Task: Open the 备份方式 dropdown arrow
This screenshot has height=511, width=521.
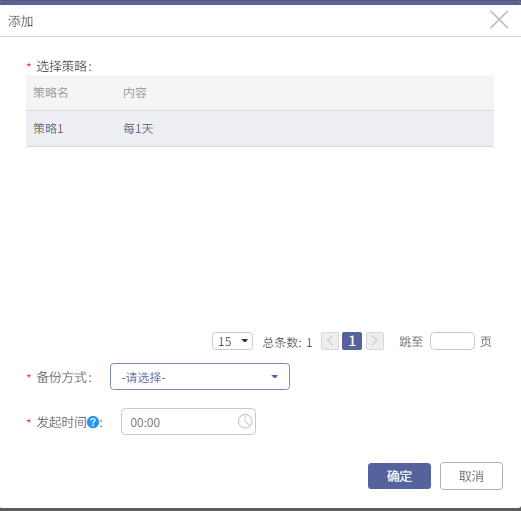Action: (274, 377)
